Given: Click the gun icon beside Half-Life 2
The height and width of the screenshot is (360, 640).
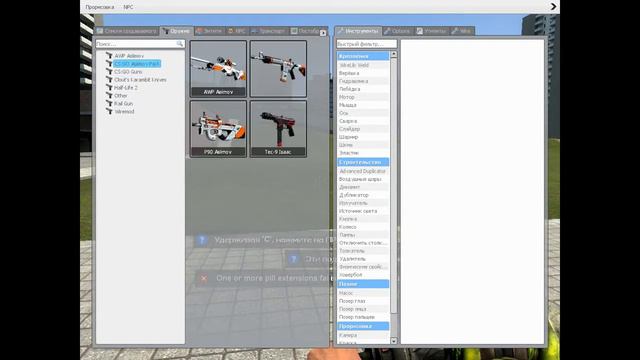Looking at the screenshot, I should [x=109, y=87].
